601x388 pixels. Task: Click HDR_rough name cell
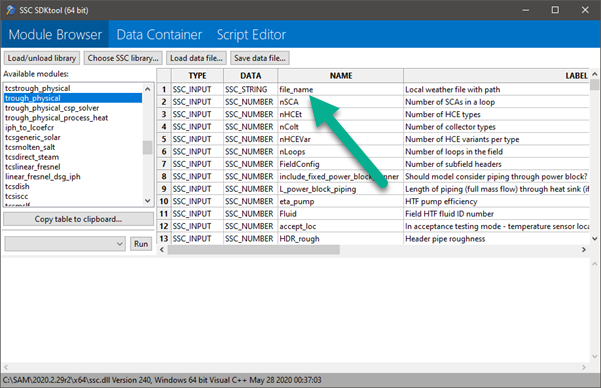coord(340,238)
